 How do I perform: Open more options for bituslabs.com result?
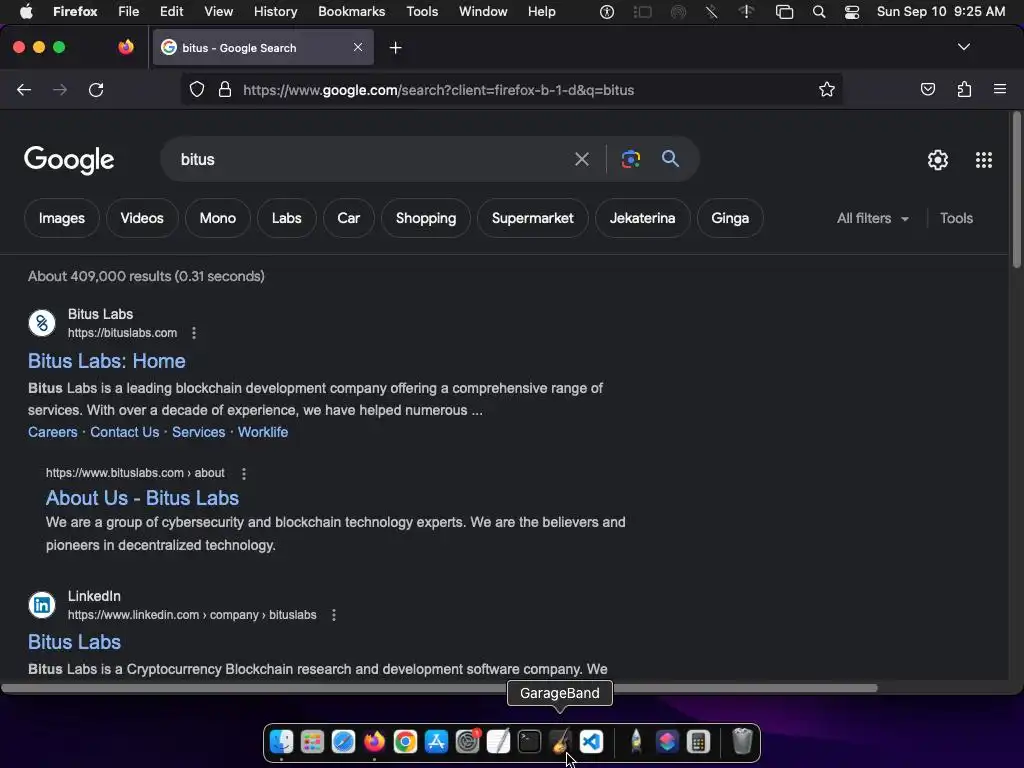click(x=194, y=333)
